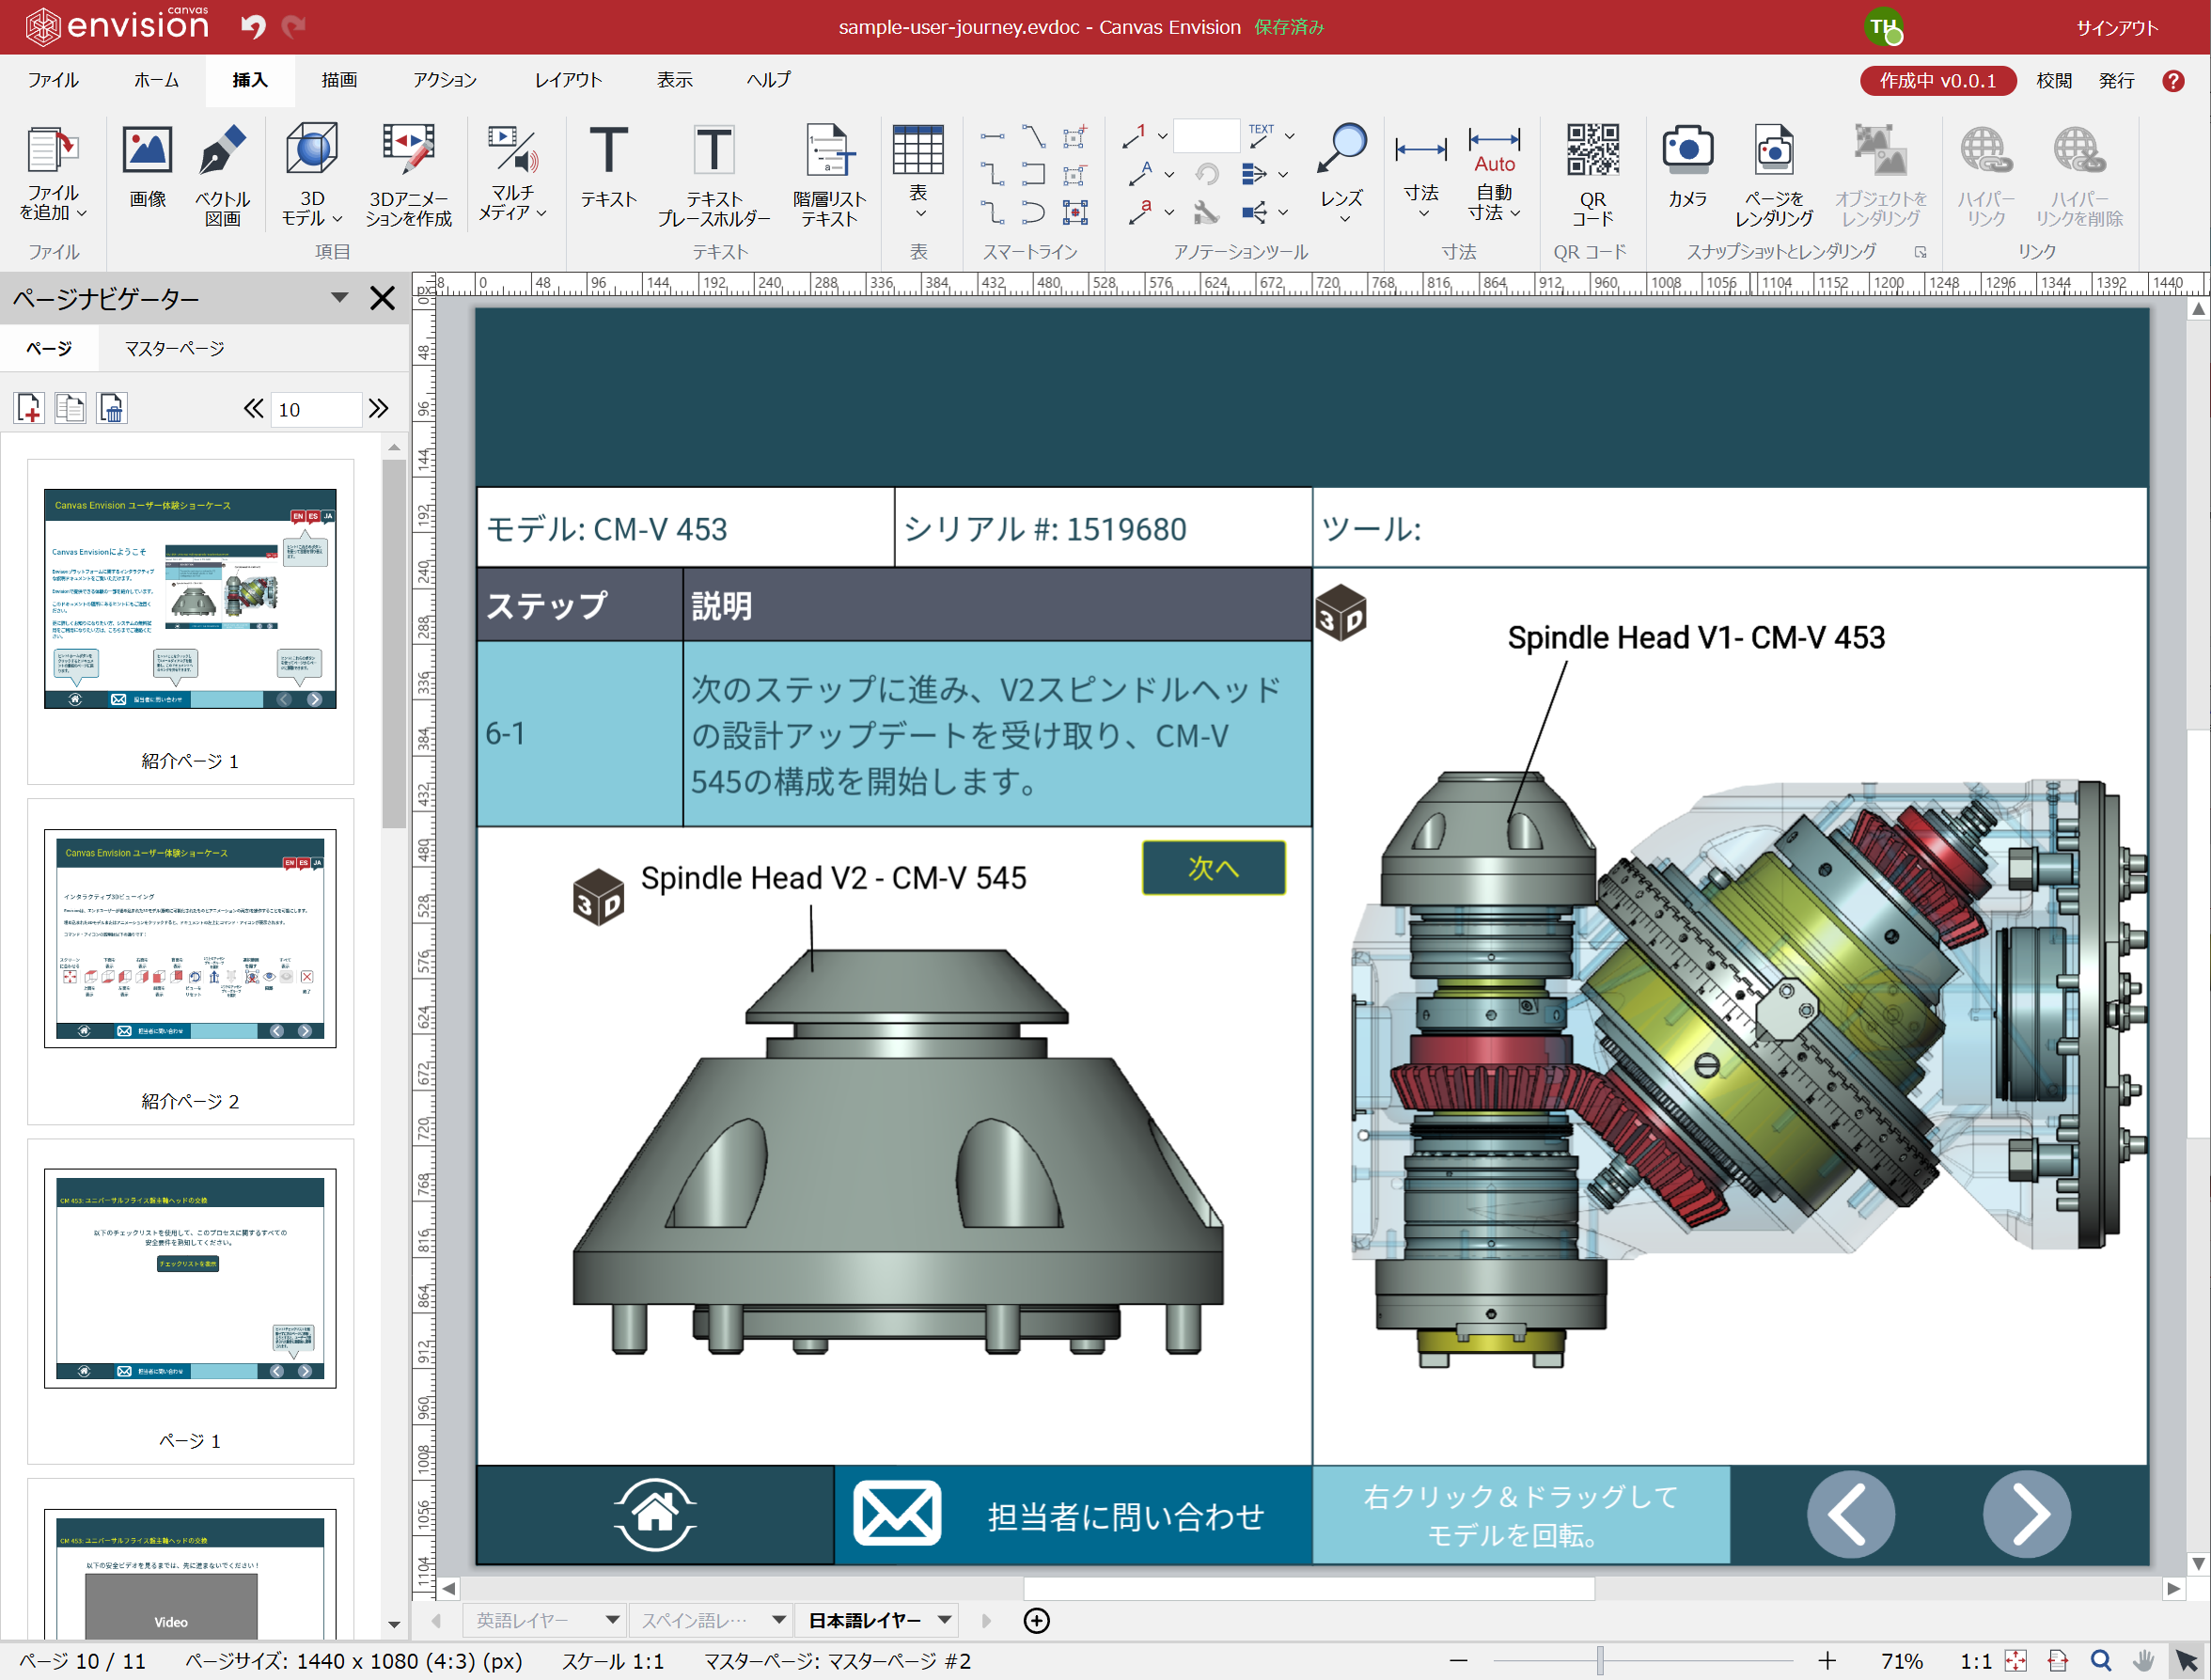The height and width of the screenshot is (1680, 2211).
Task: Click the Image insert icon
Action: pos(147,152)
